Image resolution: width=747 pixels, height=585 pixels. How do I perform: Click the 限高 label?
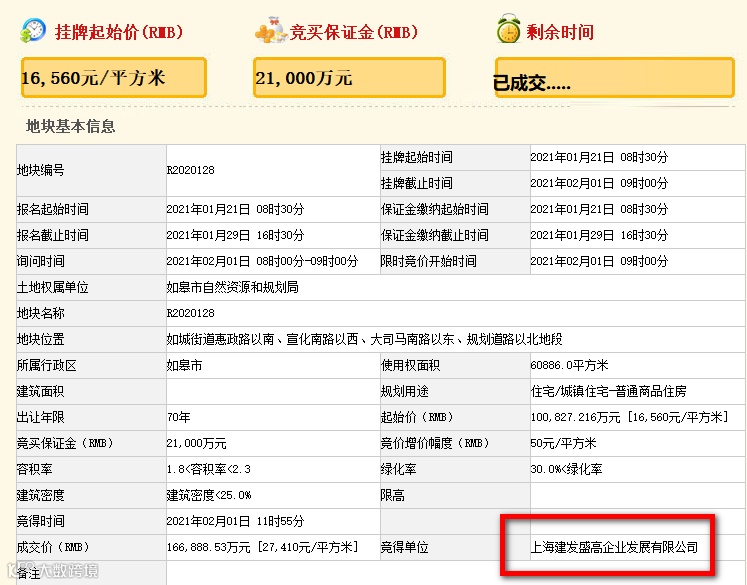tap(393, 495)
